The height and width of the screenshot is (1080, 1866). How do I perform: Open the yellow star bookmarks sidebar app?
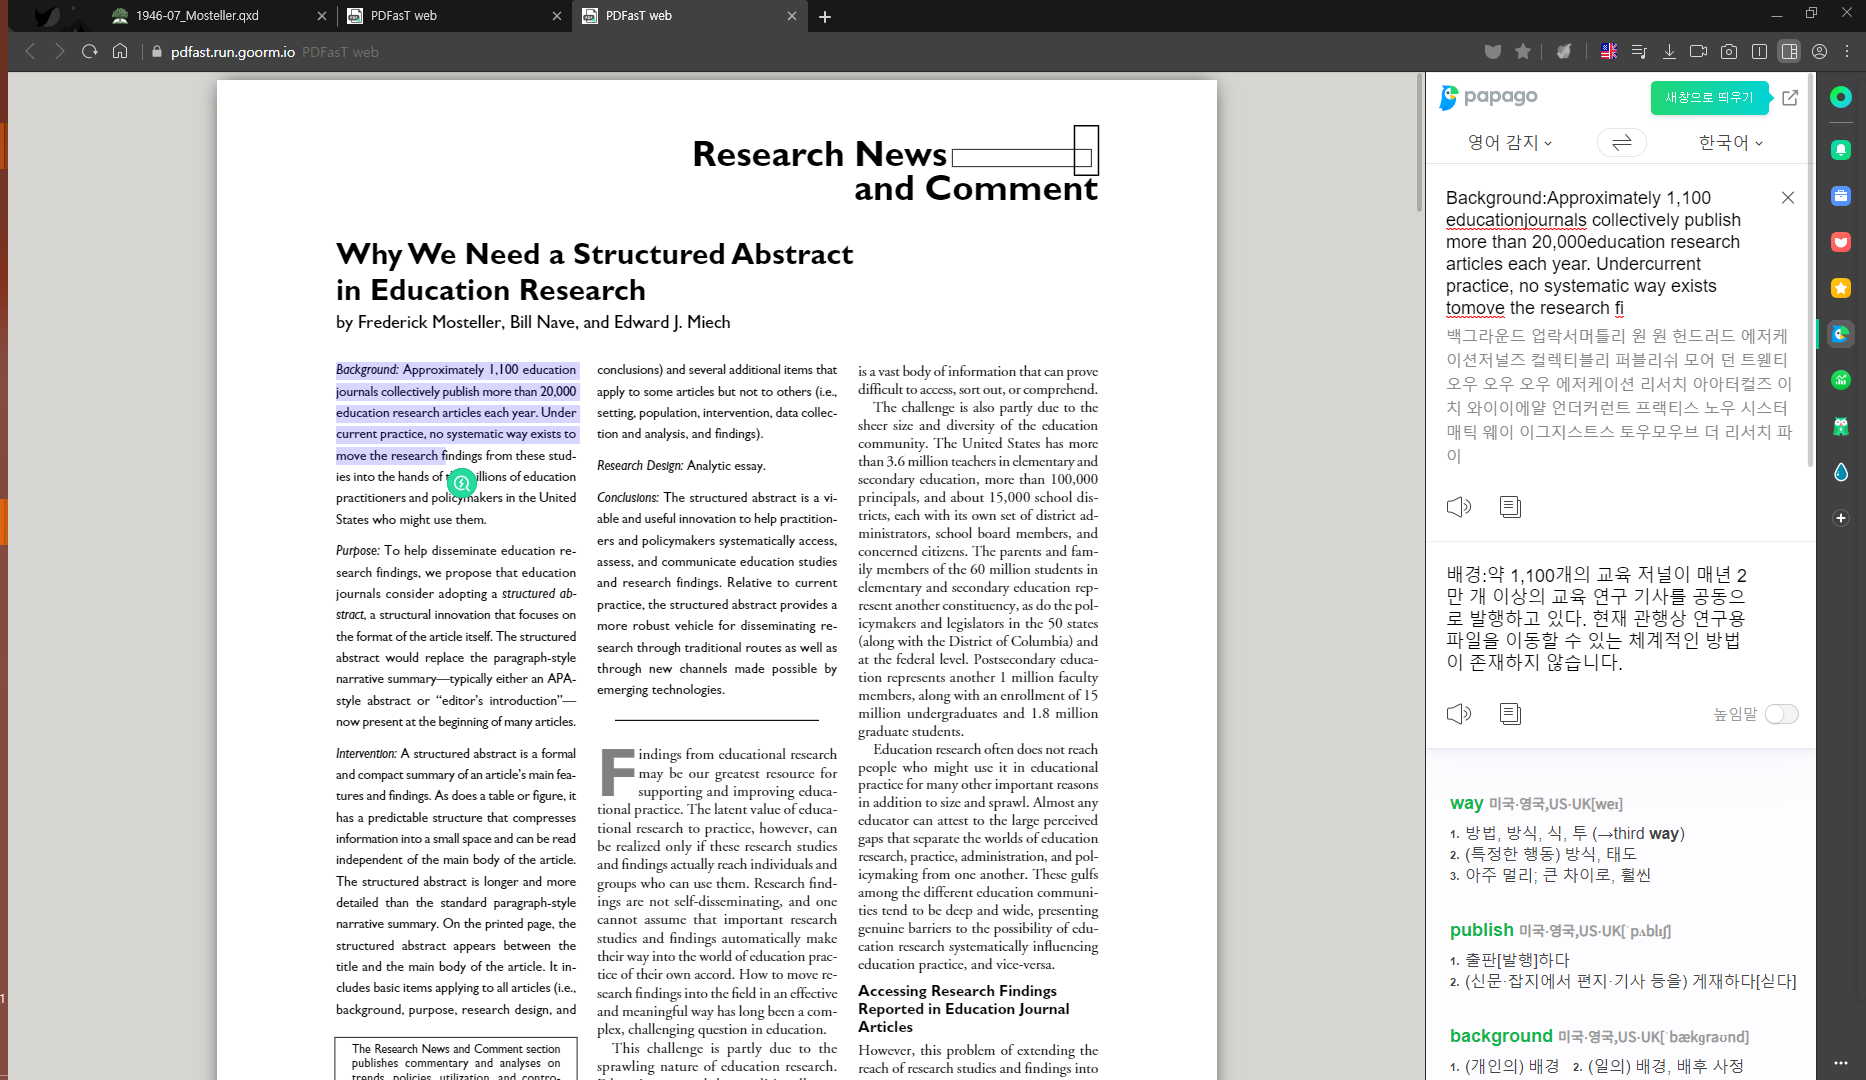1841,288
